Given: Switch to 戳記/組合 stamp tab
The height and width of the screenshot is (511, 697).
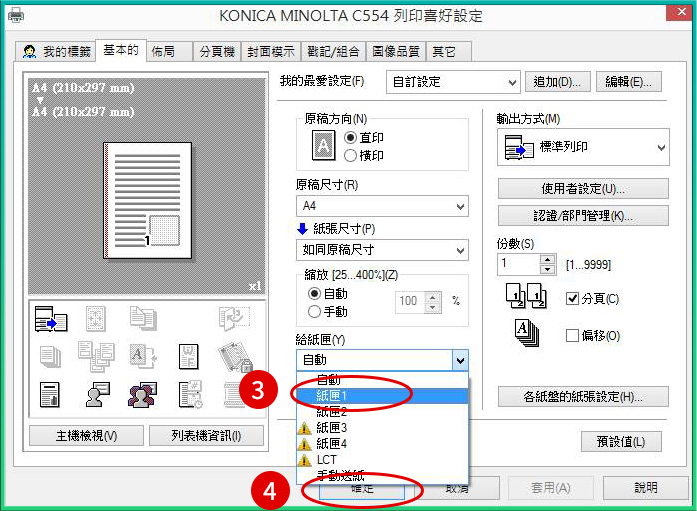Looking at the screenshot, I should point(333,52).
